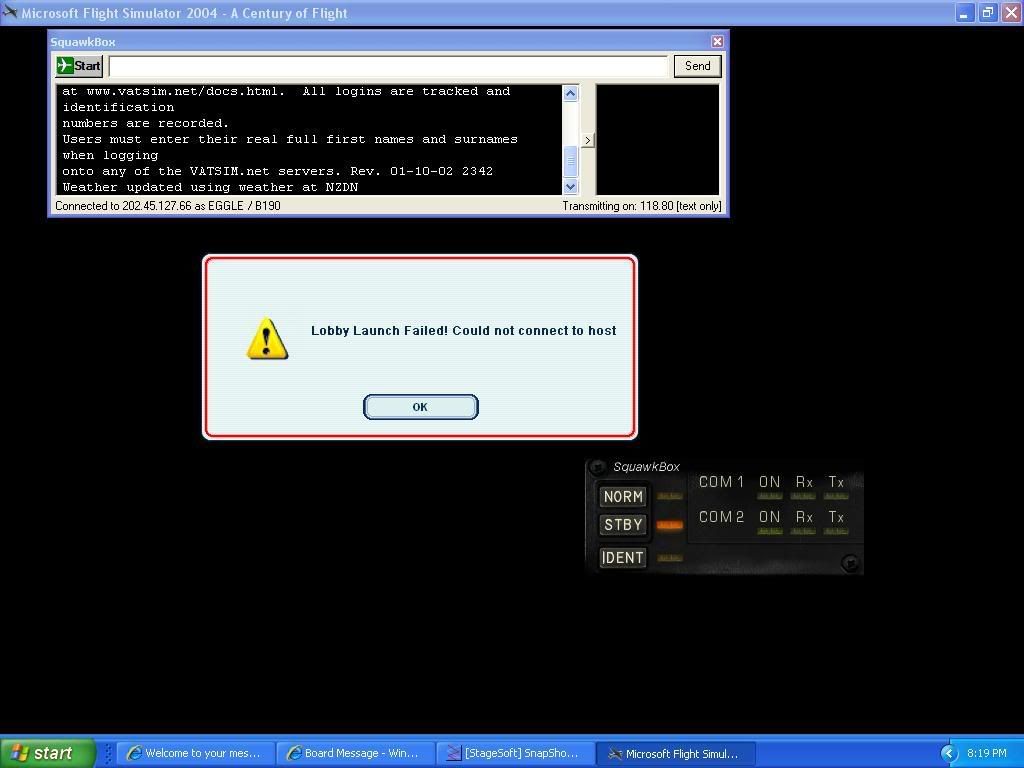Set transponder to STBY mode
This screenshot has height=768, width=1024.
(622, 525)
